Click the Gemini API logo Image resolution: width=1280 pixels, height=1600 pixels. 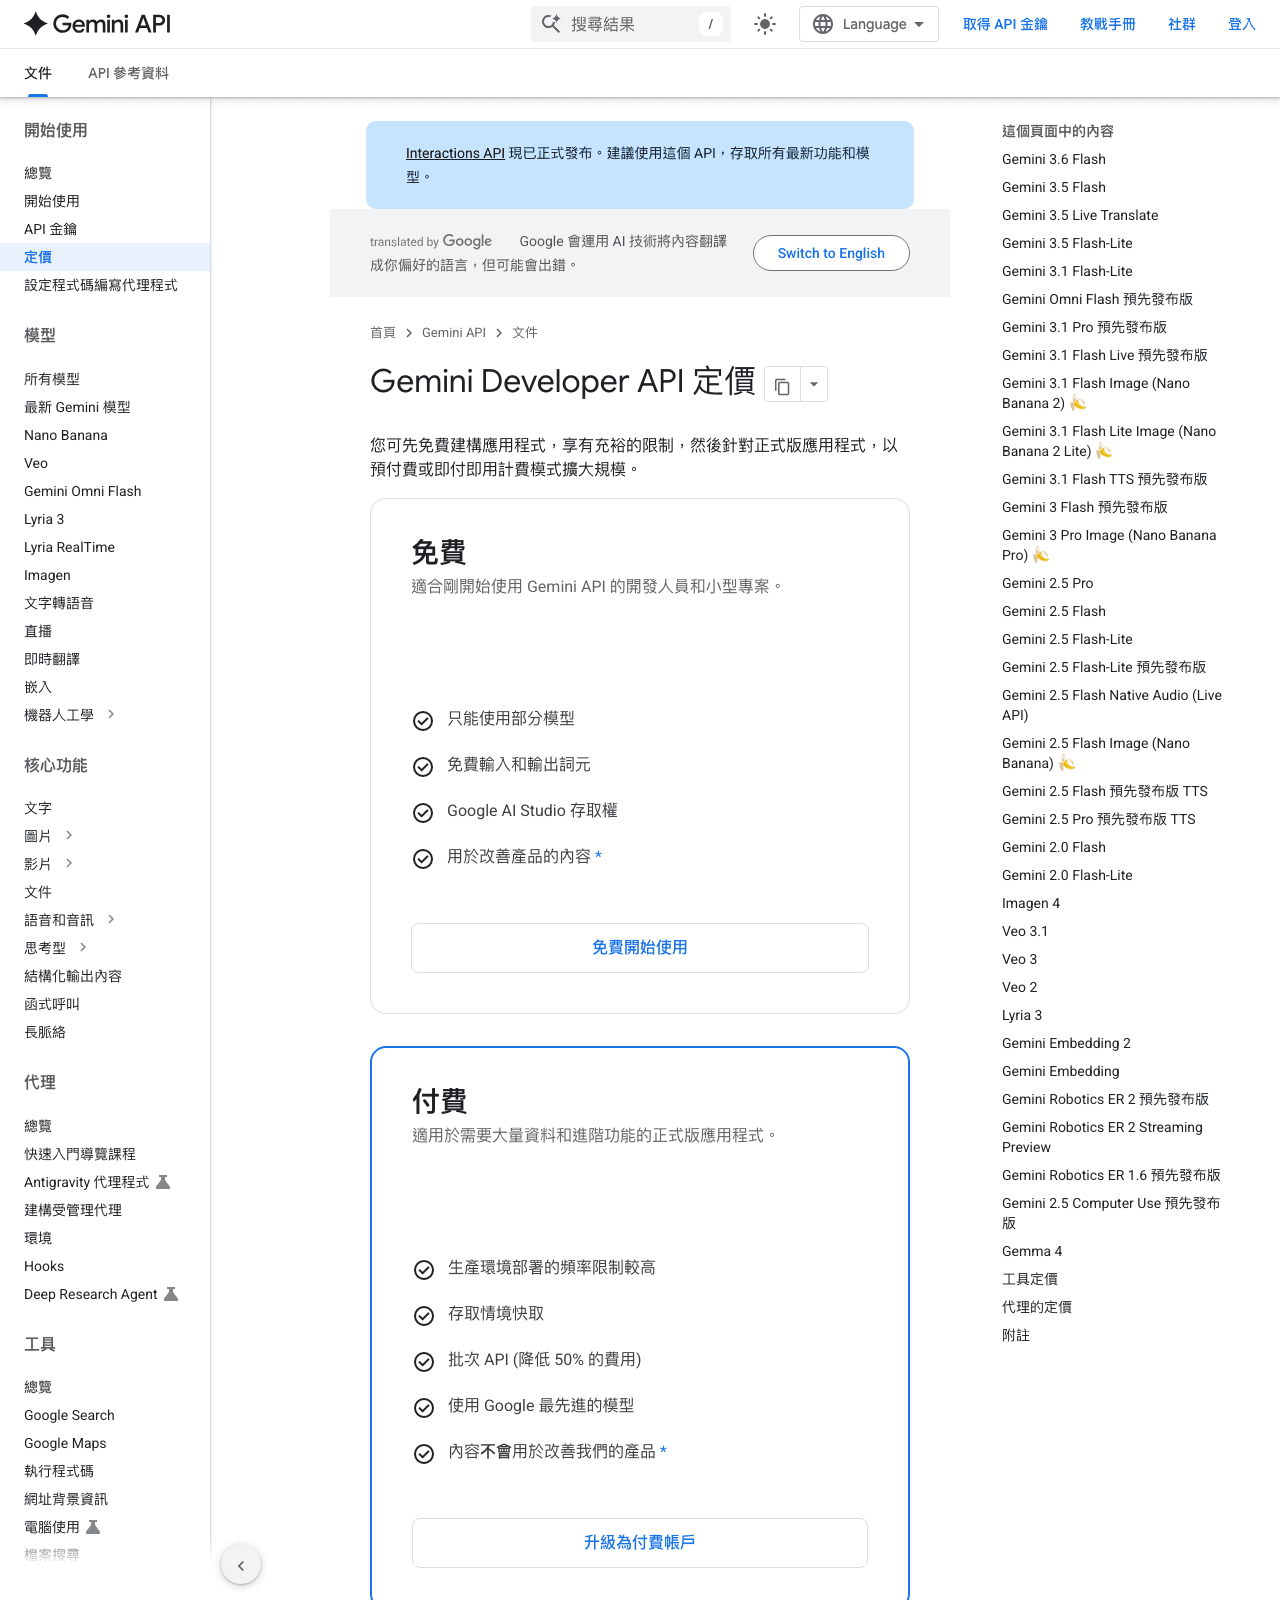pyautogui.click(x=97, y=24)
